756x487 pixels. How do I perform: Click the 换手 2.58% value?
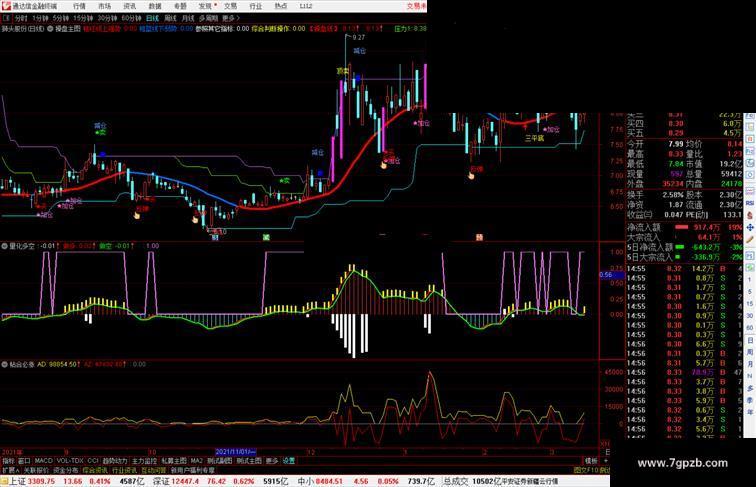tap(673, 195)
